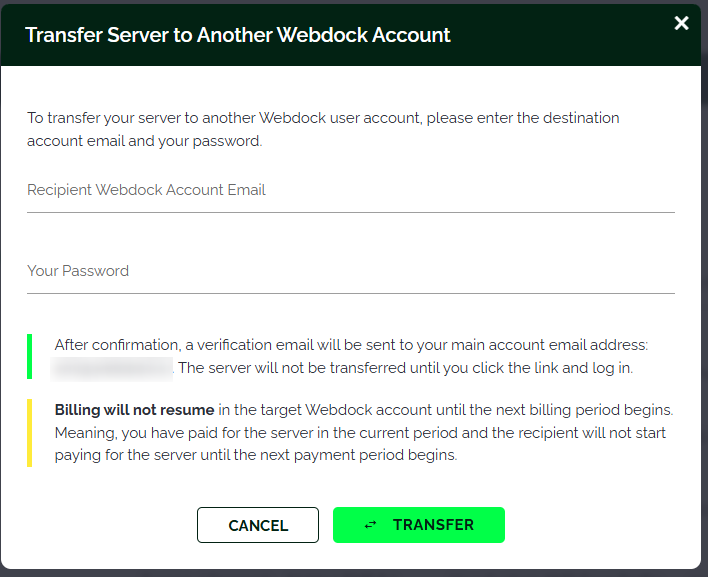
Task: Click the introductory instruction paragraph
Action: [x=323, y=129]
